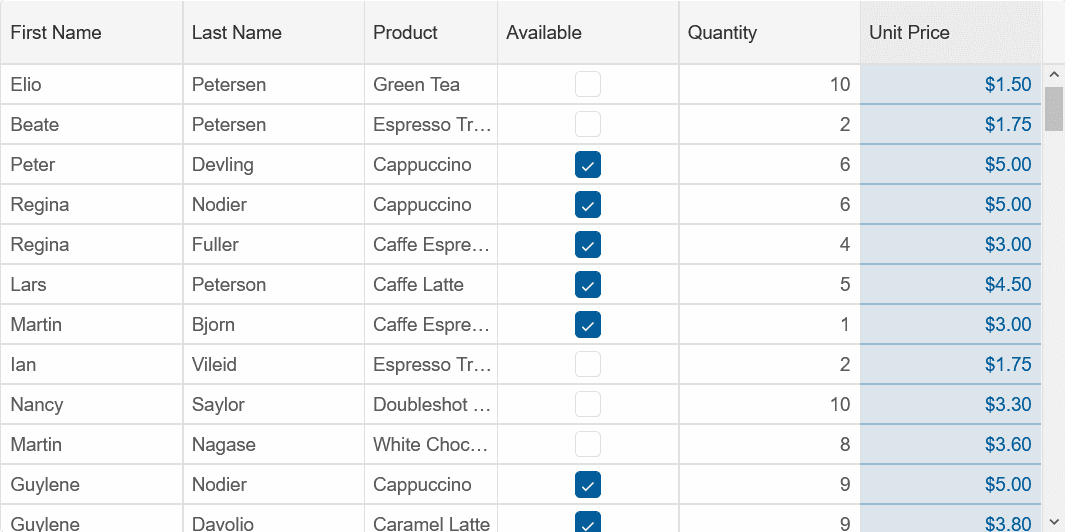Check Available box for Elio Petersen

(x=588, y=84)
